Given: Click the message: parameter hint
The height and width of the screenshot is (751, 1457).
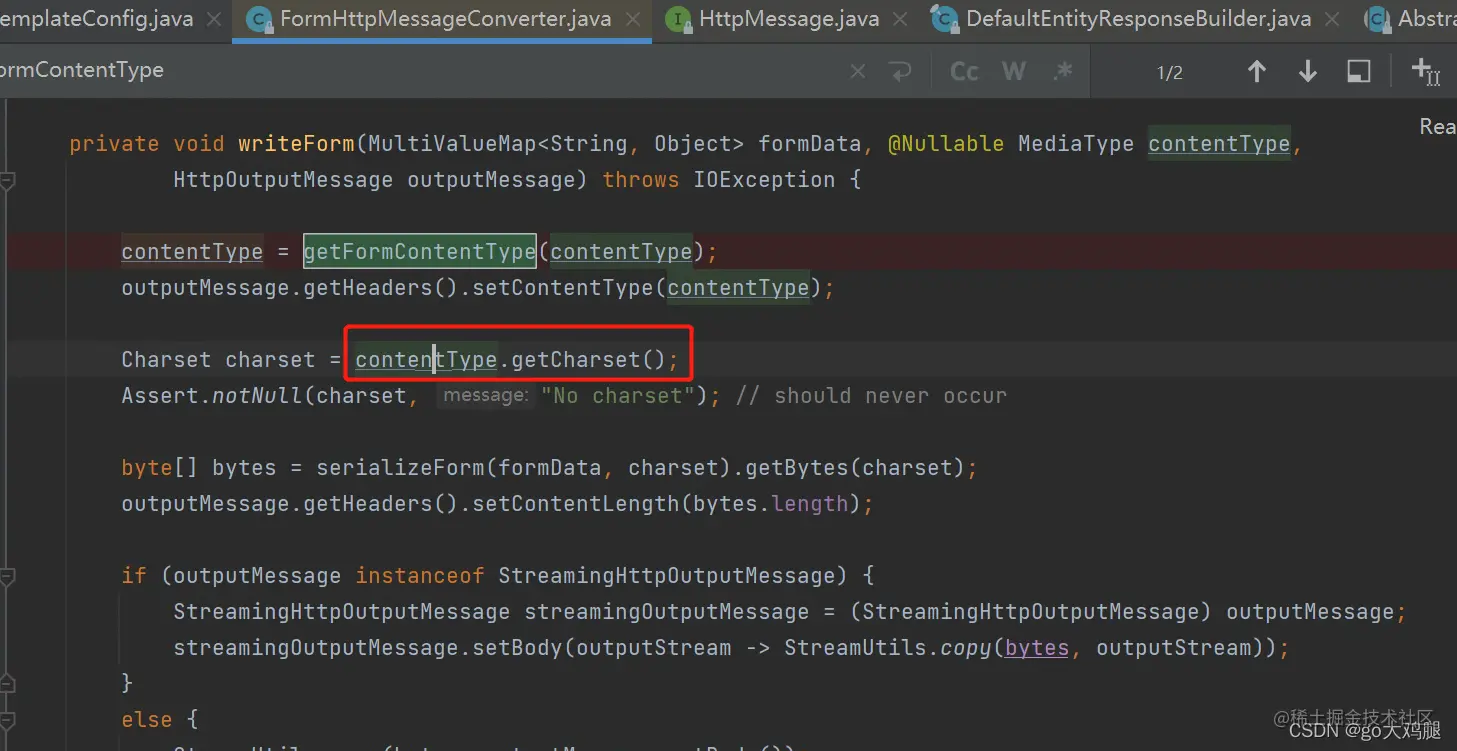Looking at the screenshot, I should coord(485,396).
